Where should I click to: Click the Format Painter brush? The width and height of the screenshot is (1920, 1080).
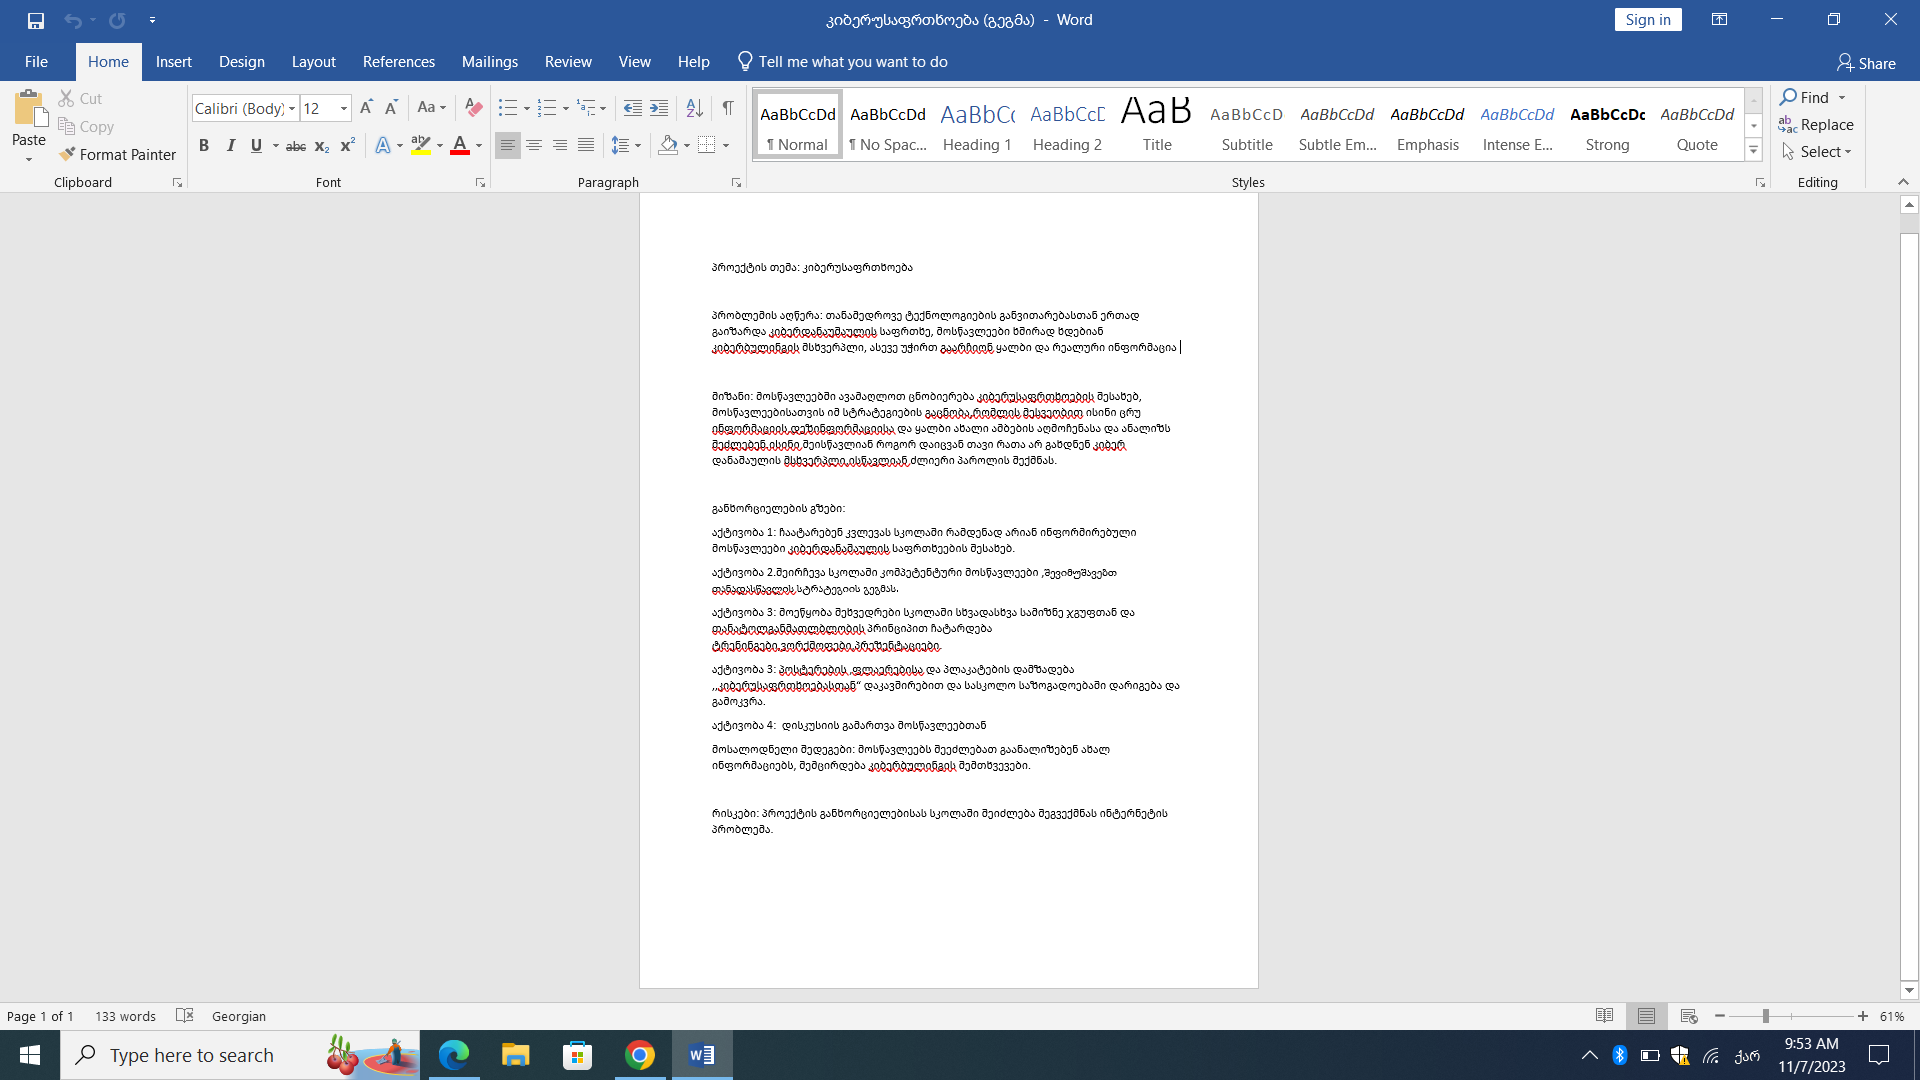pyautogui.click(x=117, y=154)
